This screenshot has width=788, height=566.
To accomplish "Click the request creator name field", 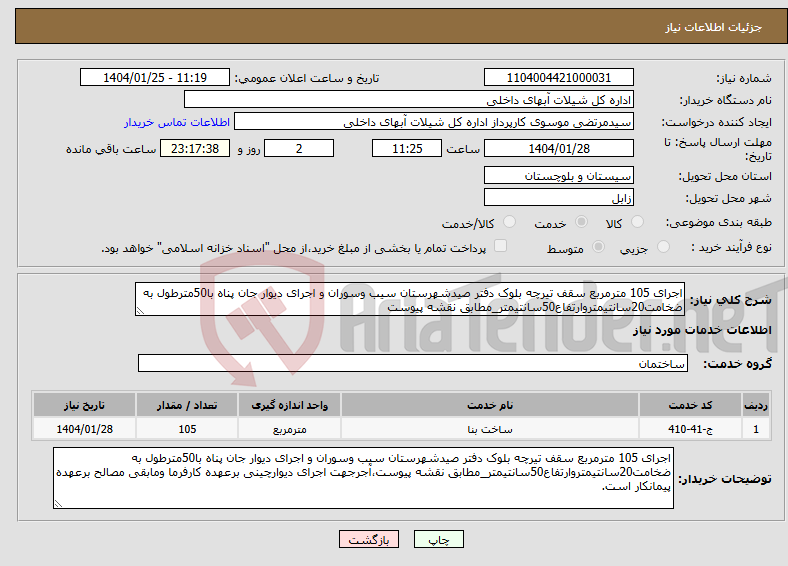I will (434, 122).
